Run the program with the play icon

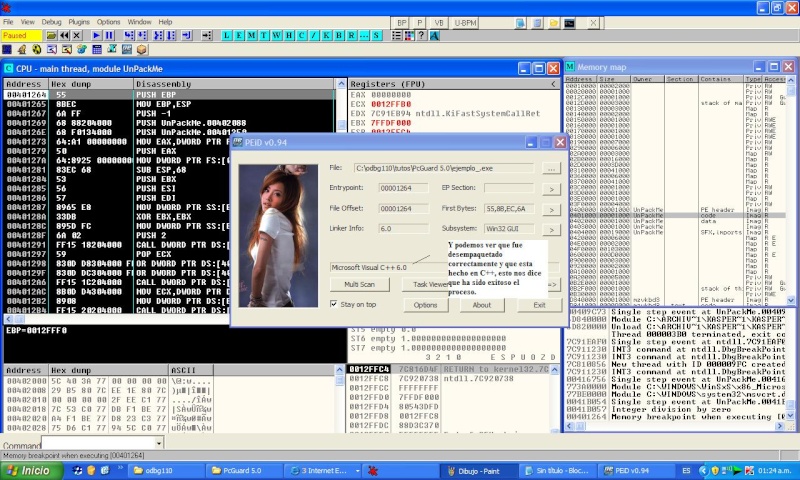tap(96, 35)
